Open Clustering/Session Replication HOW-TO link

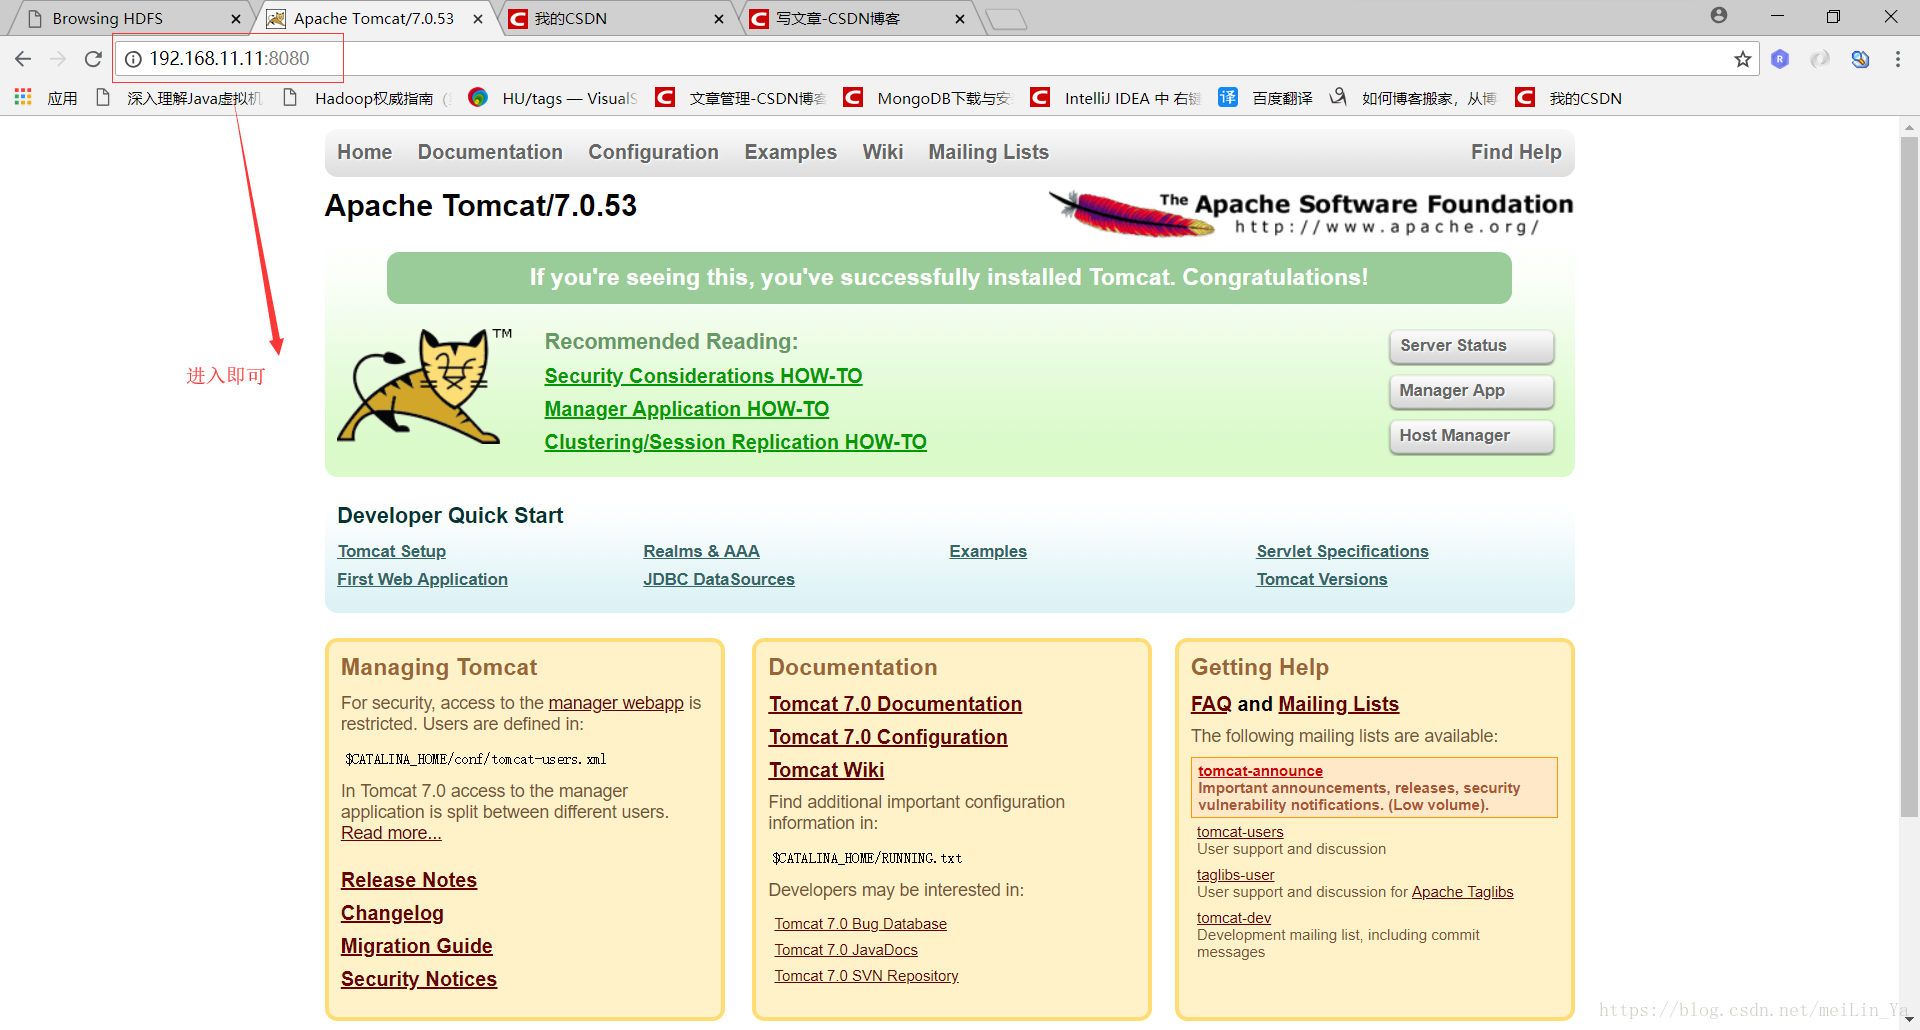click(x=735, y=442)
